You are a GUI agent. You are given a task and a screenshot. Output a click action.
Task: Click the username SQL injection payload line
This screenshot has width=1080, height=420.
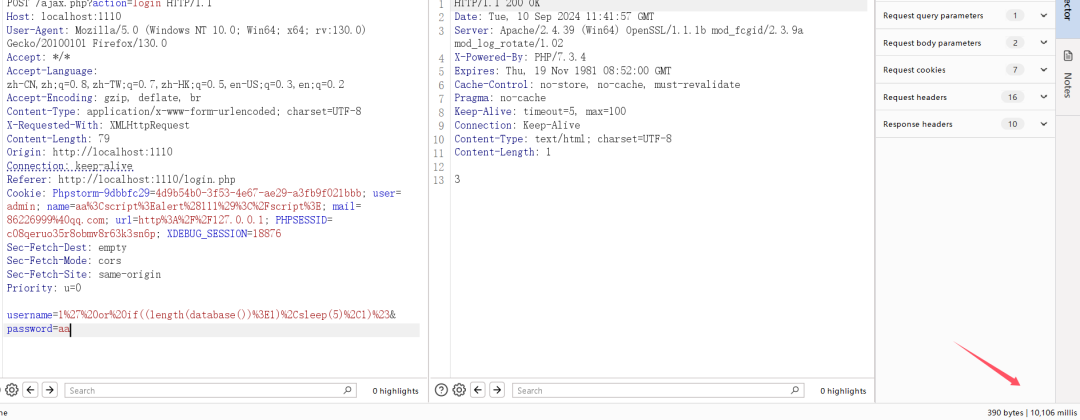pos(200,315)
